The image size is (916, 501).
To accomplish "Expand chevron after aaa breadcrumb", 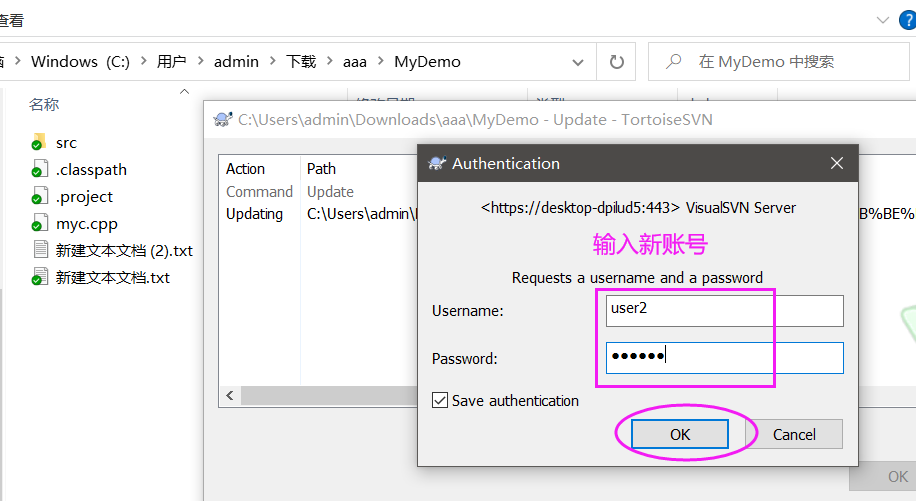I will [381, 61].
